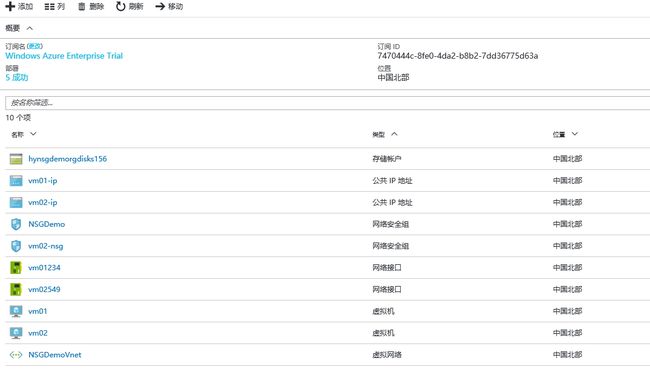Click the 中国北部 cell in hynsgdemorgdisks156 row
This screenshot has height=387, width=650.
(x=568, y=159)
